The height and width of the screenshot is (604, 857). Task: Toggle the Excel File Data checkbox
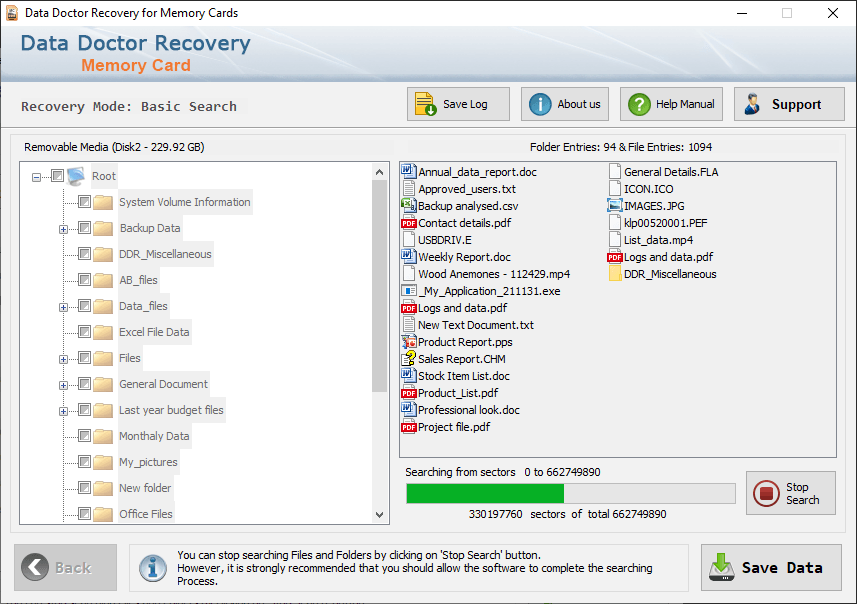pos(84,332)
